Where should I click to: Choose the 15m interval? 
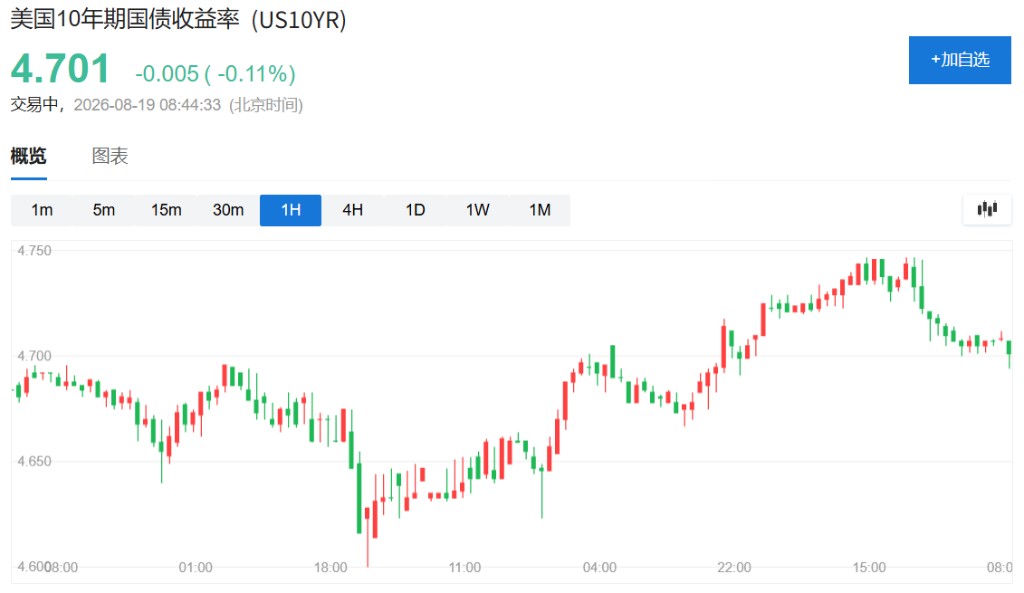166,210
